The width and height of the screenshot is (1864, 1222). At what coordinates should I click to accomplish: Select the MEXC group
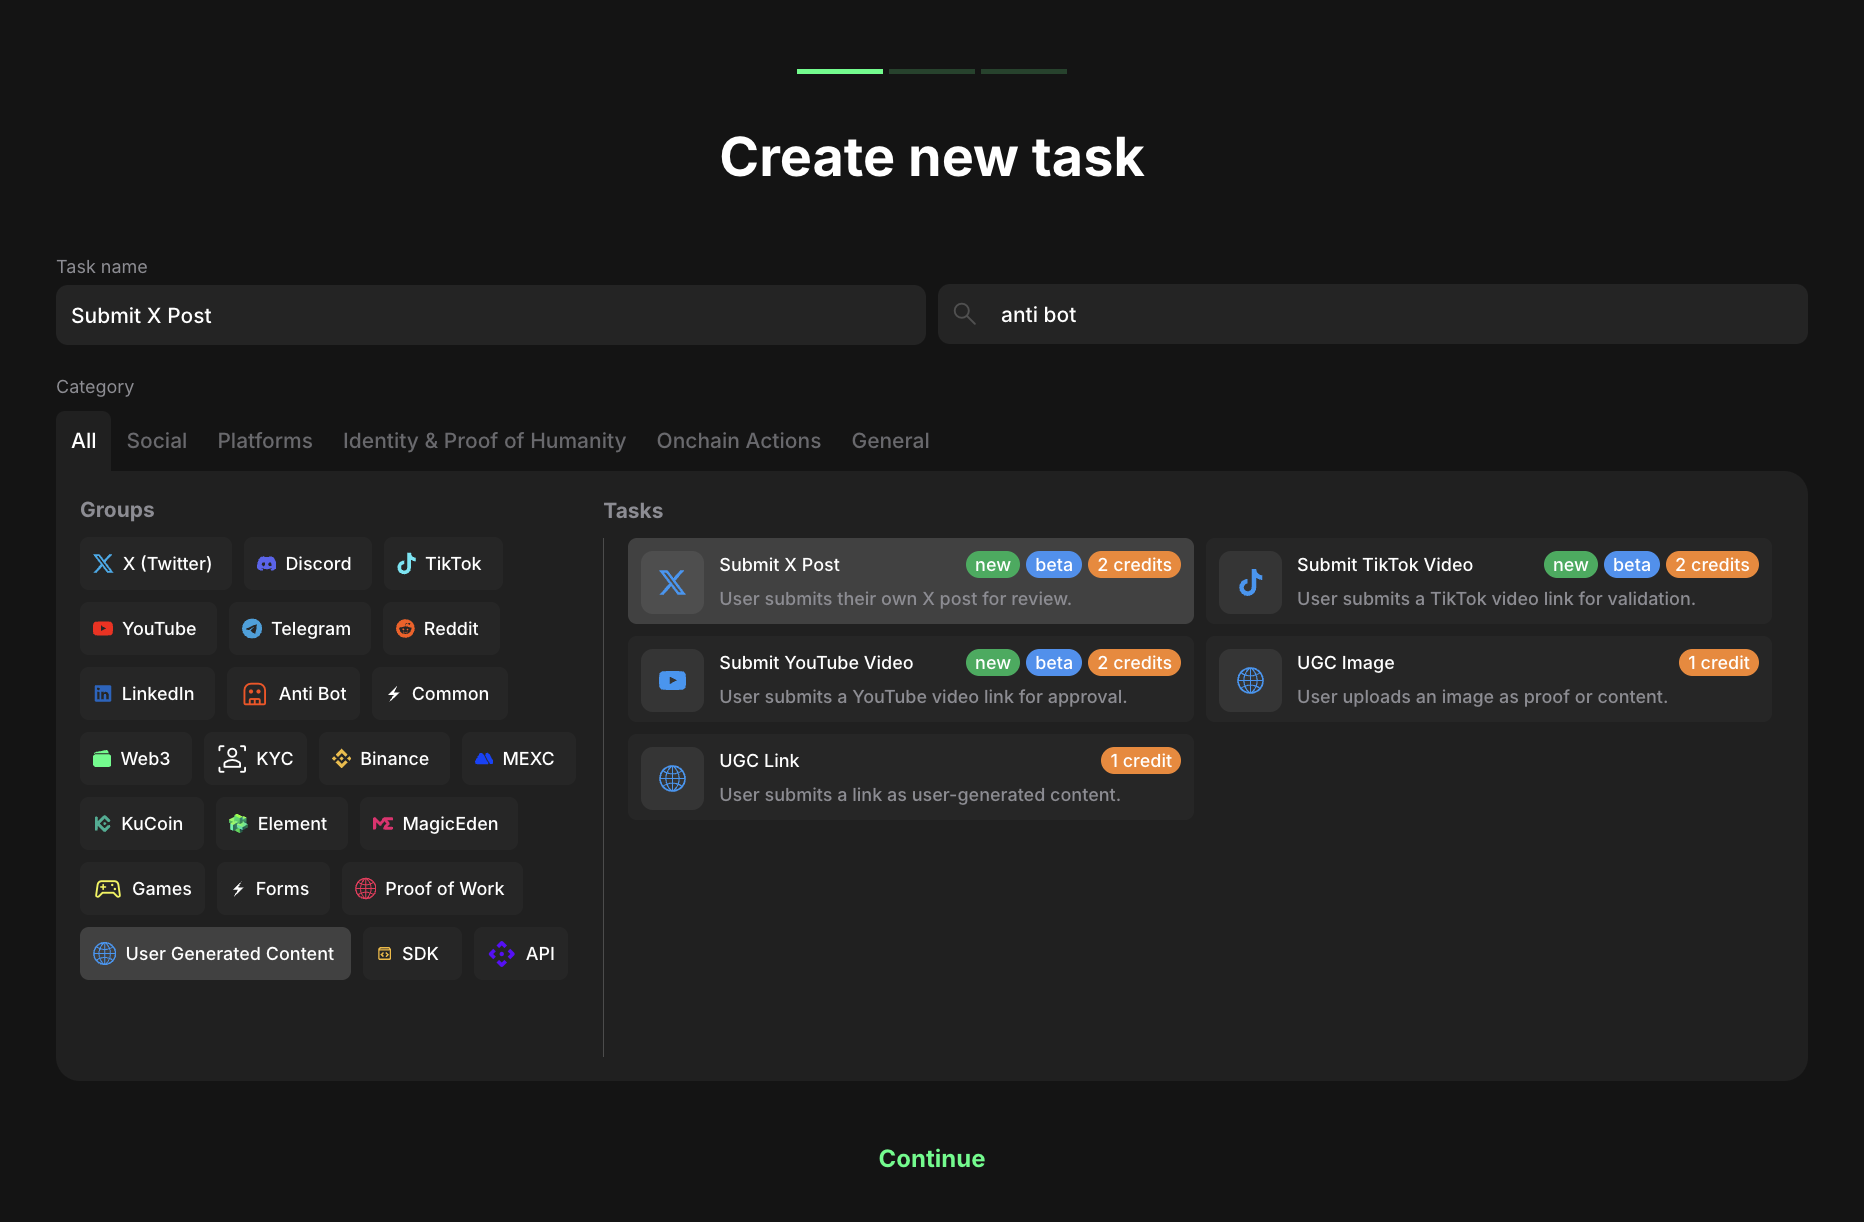(x=518, y=759)
